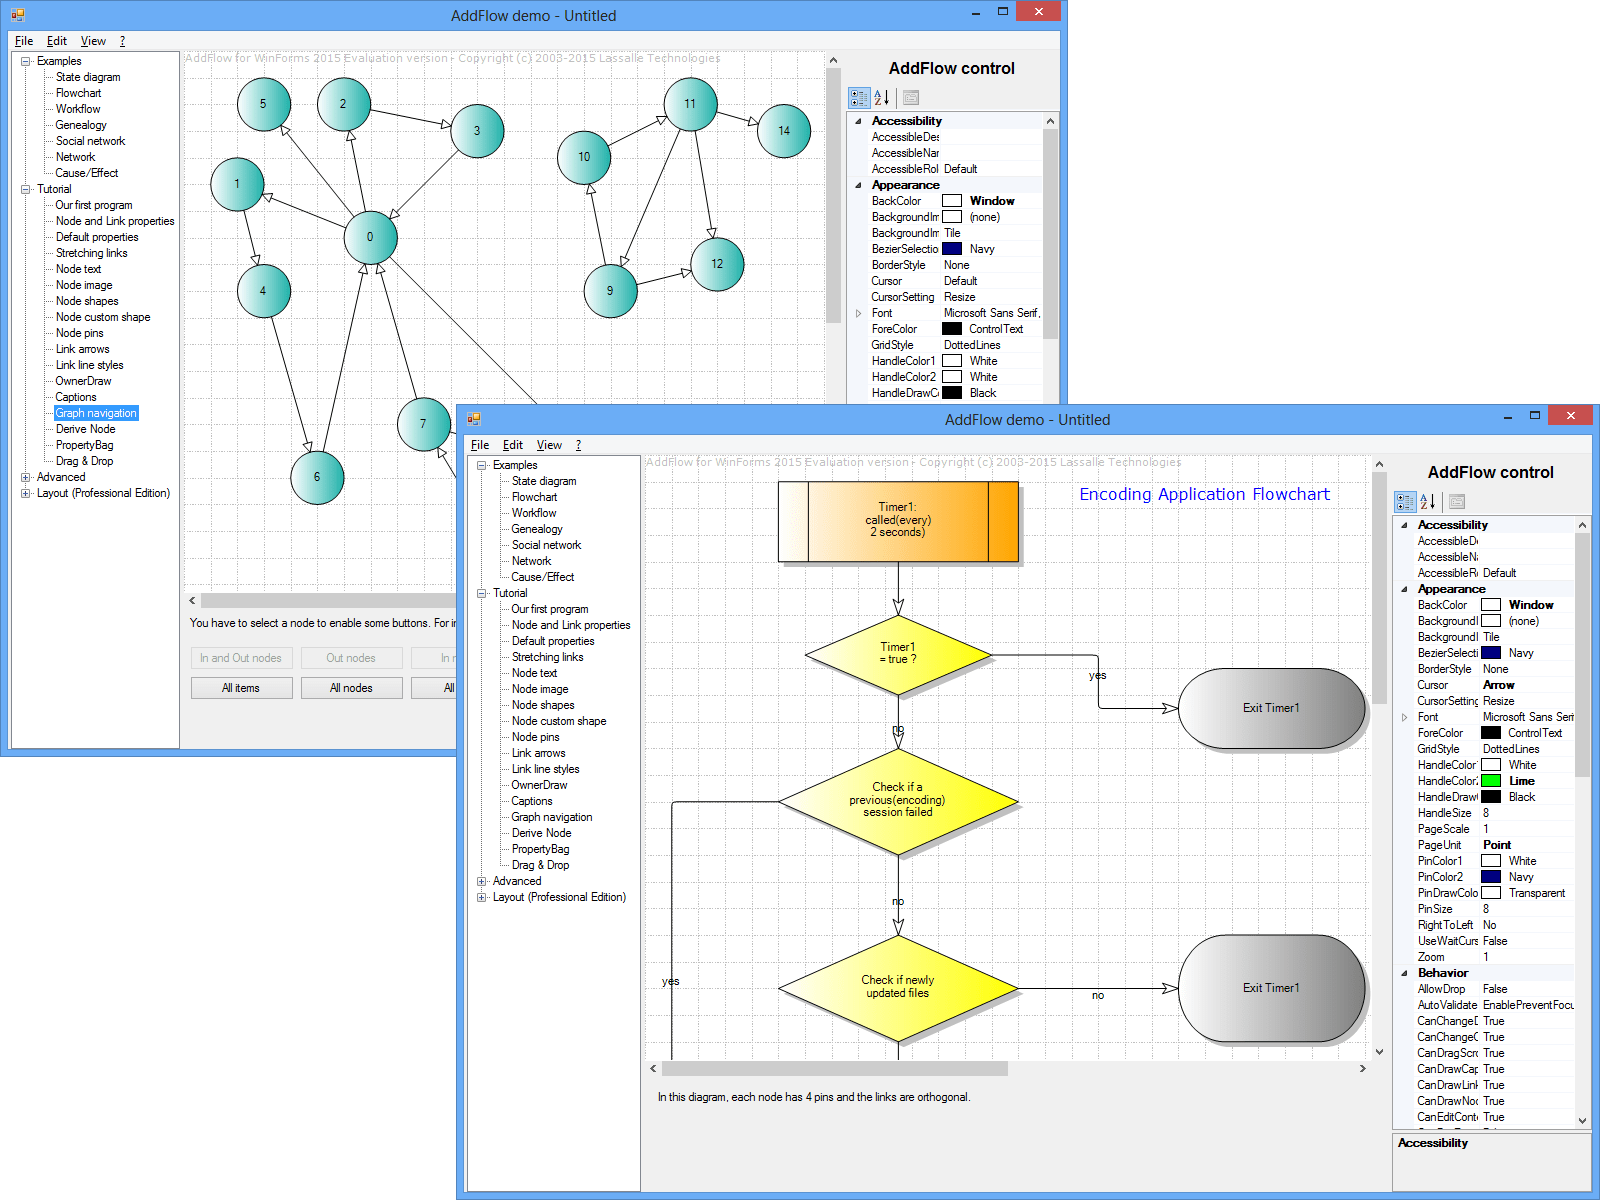Select Drag & Drop item in front window
This screenshot has height=1200, width=1600.
click(x=540, y=865)
